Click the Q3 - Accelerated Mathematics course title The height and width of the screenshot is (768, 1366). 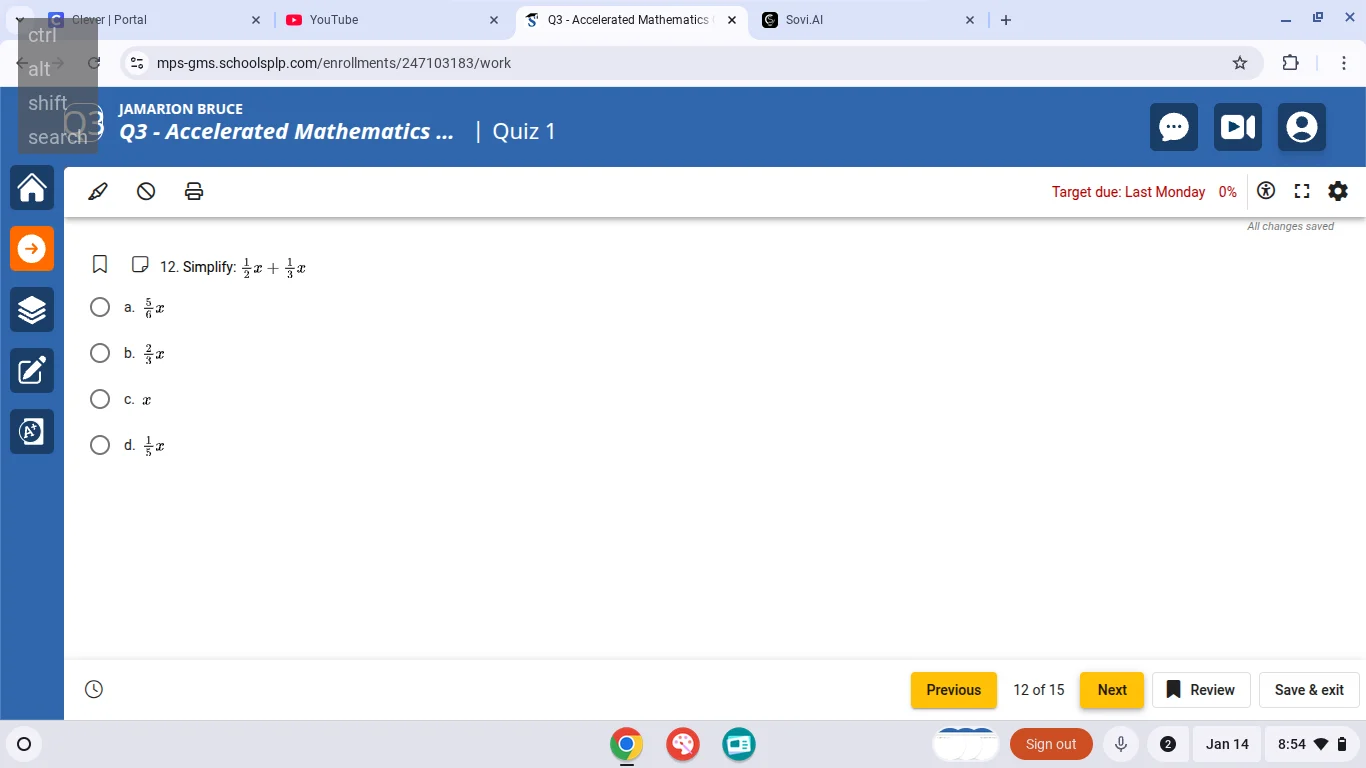pyautogui.click(x=286, y=132)
